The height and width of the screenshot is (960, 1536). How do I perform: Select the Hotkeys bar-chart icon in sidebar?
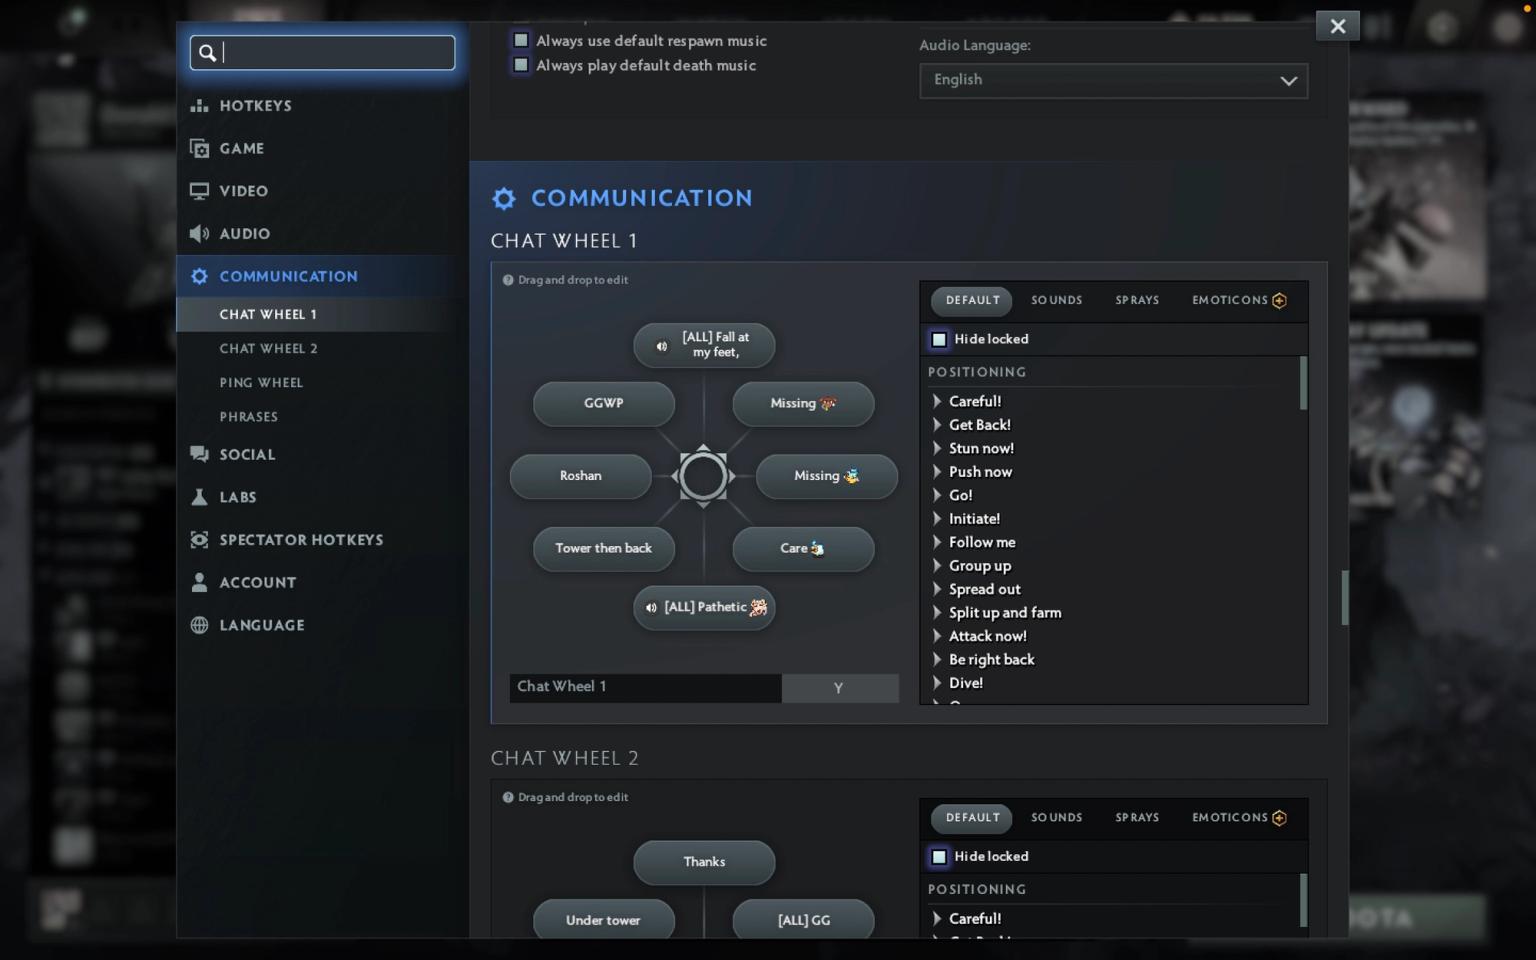200,105
